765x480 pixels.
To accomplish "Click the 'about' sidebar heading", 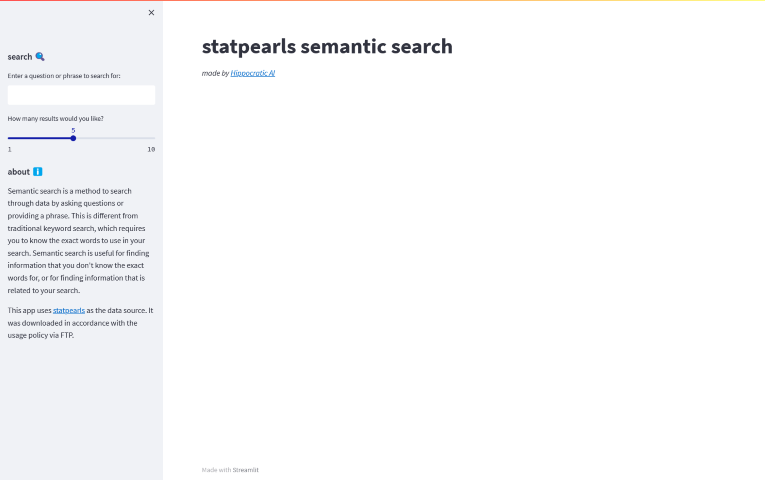I will 19,171.
